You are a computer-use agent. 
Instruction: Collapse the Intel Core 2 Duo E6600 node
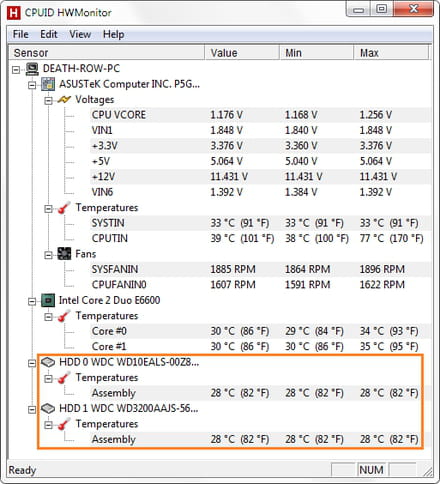point(32,301)
